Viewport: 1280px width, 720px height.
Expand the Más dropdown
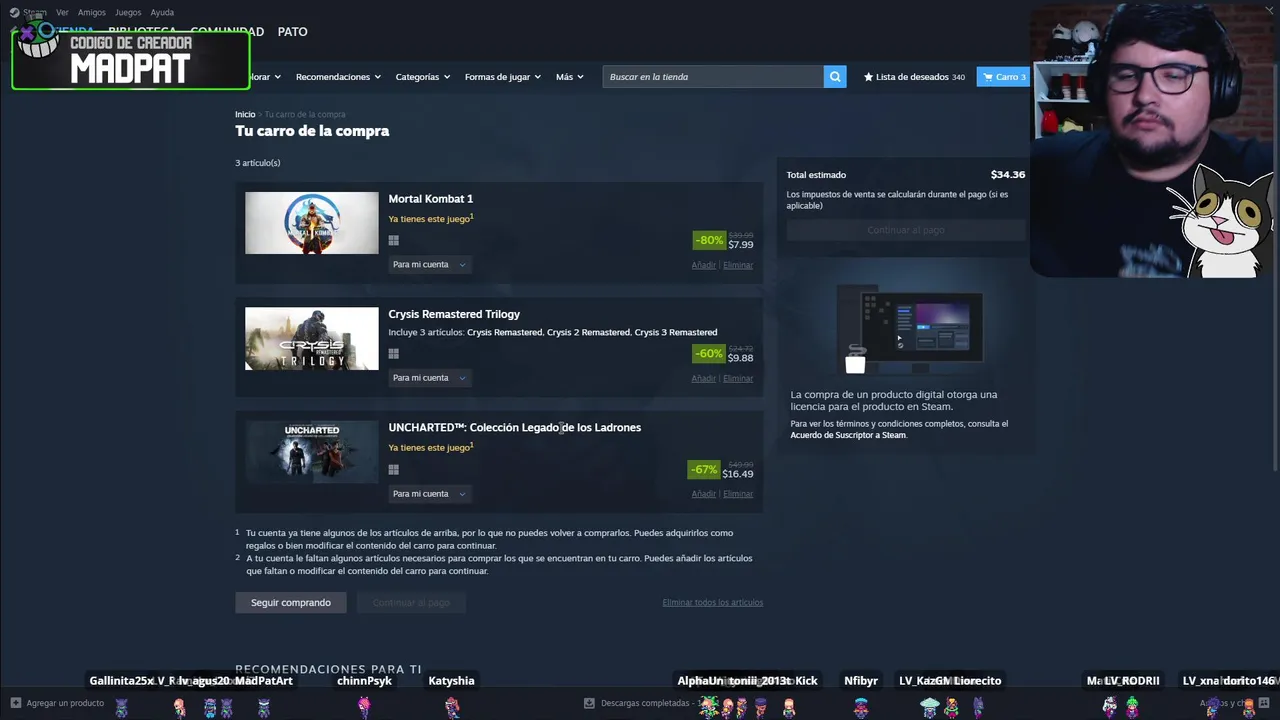click(x=570, y=77)
